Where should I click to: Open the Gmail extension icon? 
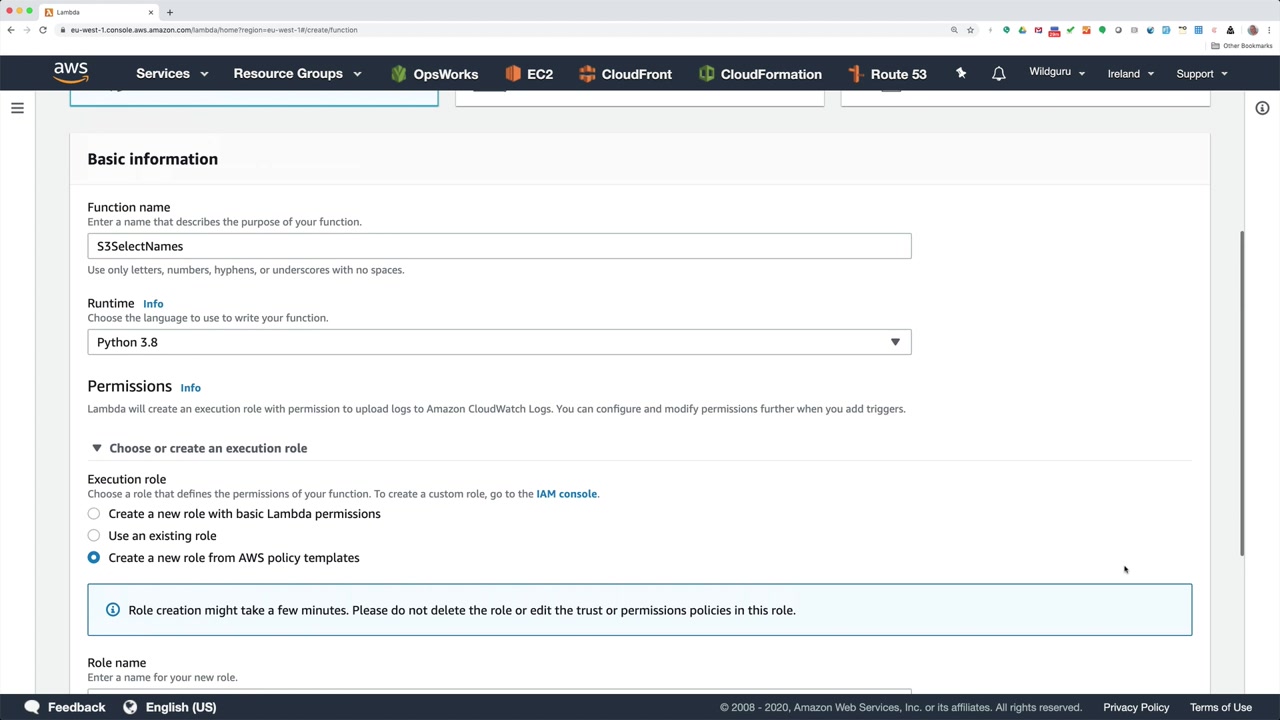point(1038,30)
